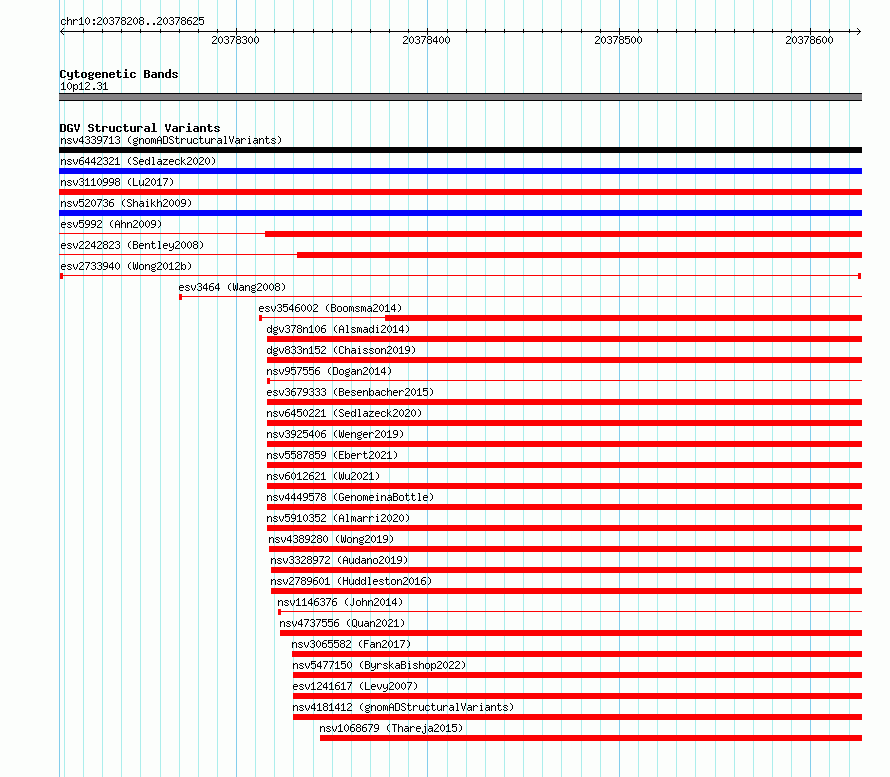Open the nsv6442321 (Sedlazeck2020) label
This screenshot has height=777, width=890.
point(138,161)
